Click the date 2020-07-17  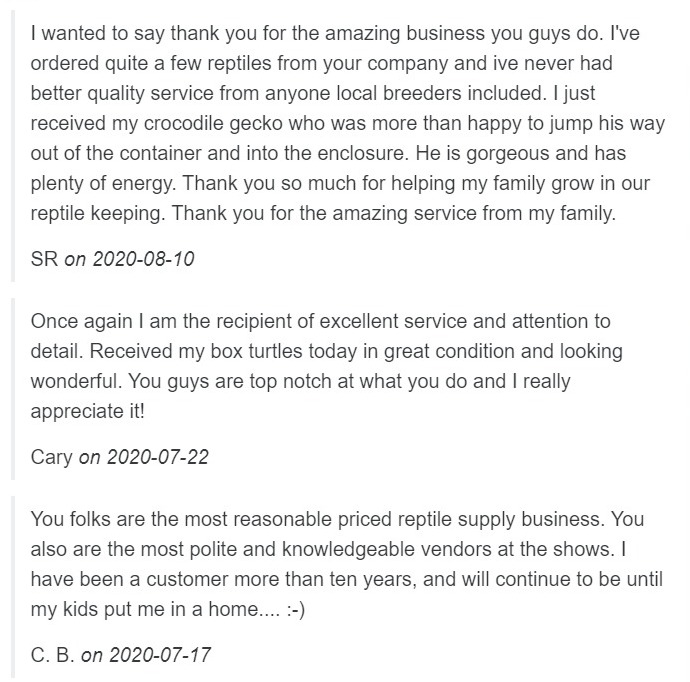(x=160, y=655)
